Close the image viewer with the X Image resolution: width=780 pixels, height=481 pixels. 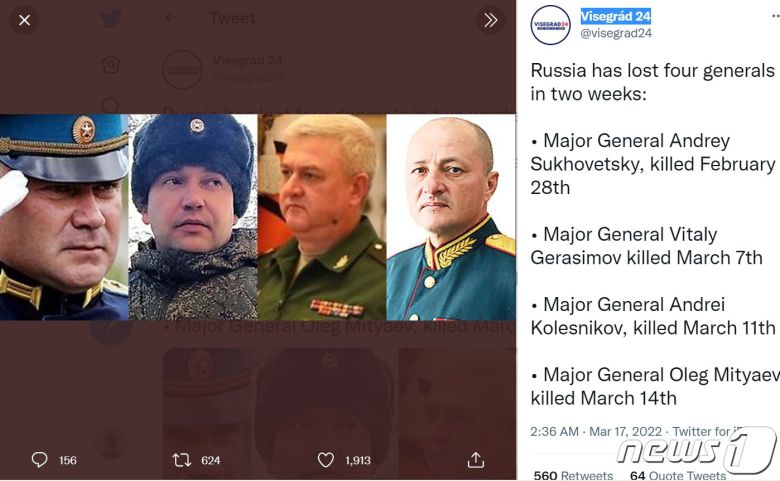point(25,20)
